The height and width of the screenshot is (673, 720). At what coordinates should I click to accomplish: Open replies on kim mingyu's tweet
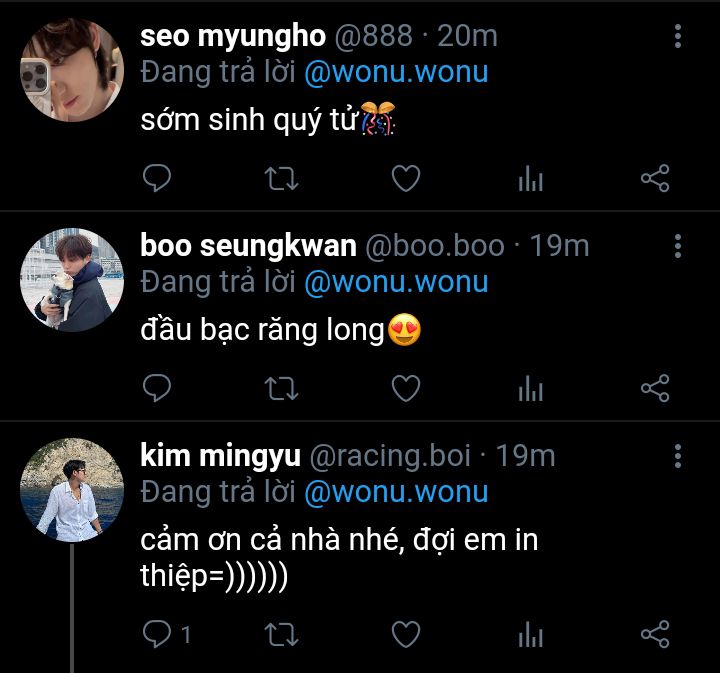pyautogui.click(x=165, y=633)
